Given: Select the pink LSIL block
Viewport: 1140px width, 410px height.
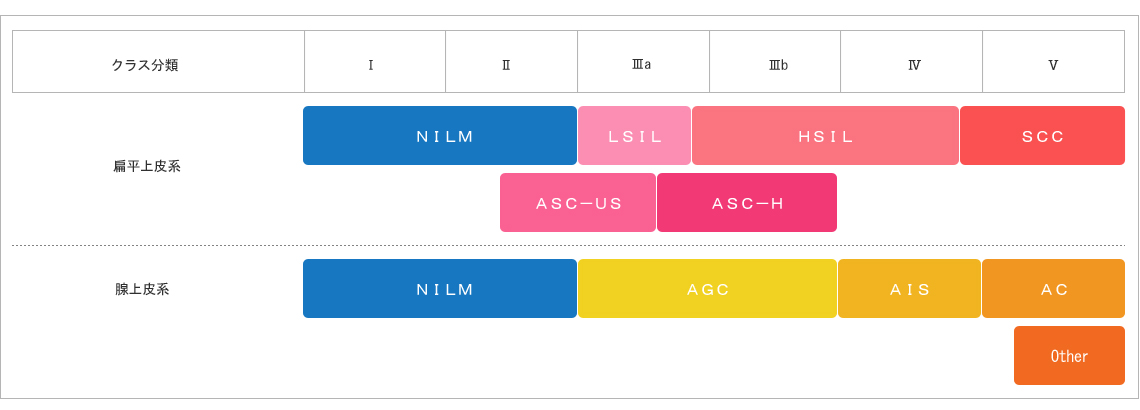Looking at the screenshot, I should [635, 136].
